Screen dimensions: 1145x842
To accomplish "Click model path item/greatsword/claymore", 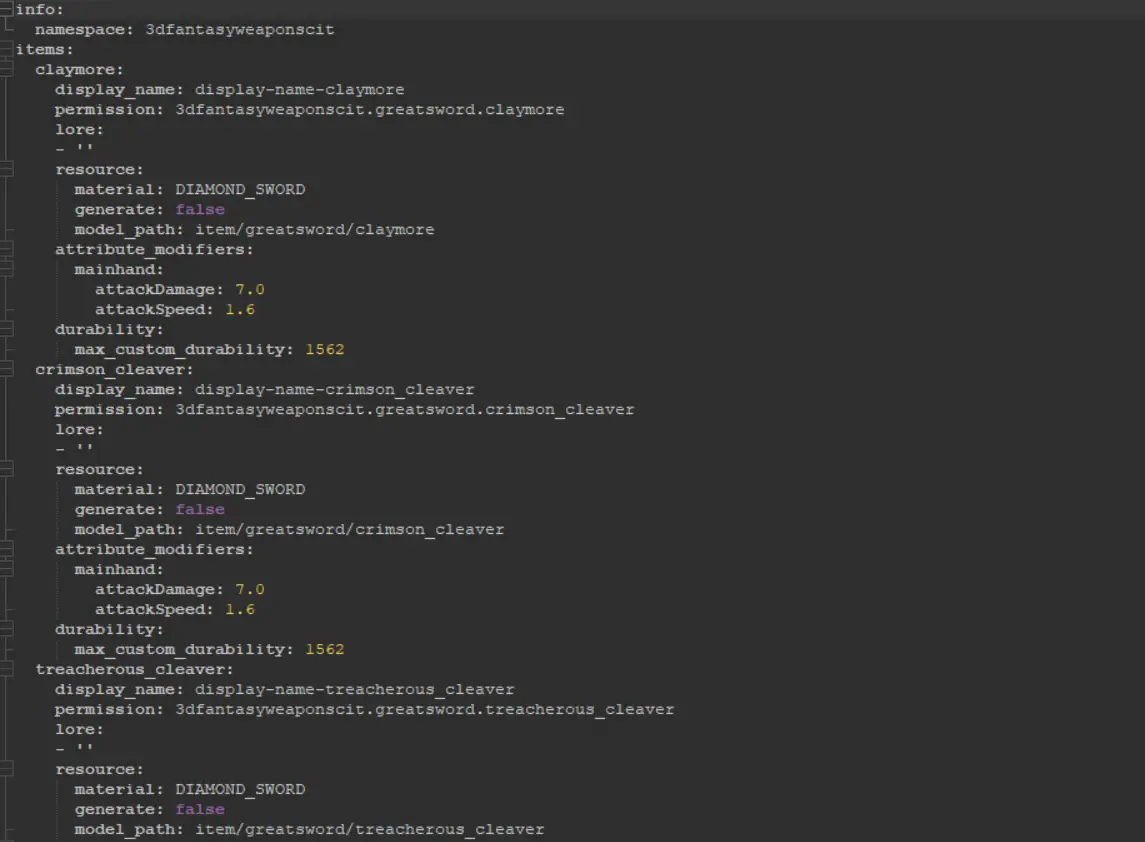I will 315,229.
